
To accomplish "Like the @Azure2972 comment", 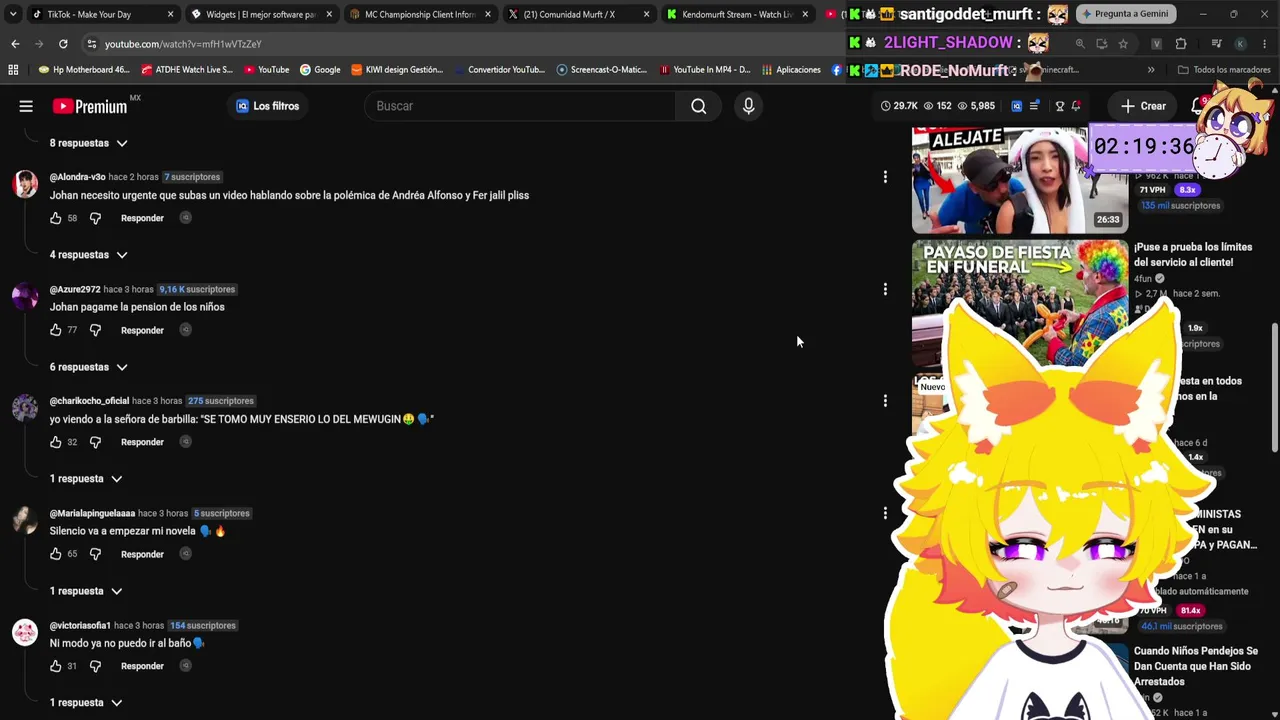I will tap(56, 330).
